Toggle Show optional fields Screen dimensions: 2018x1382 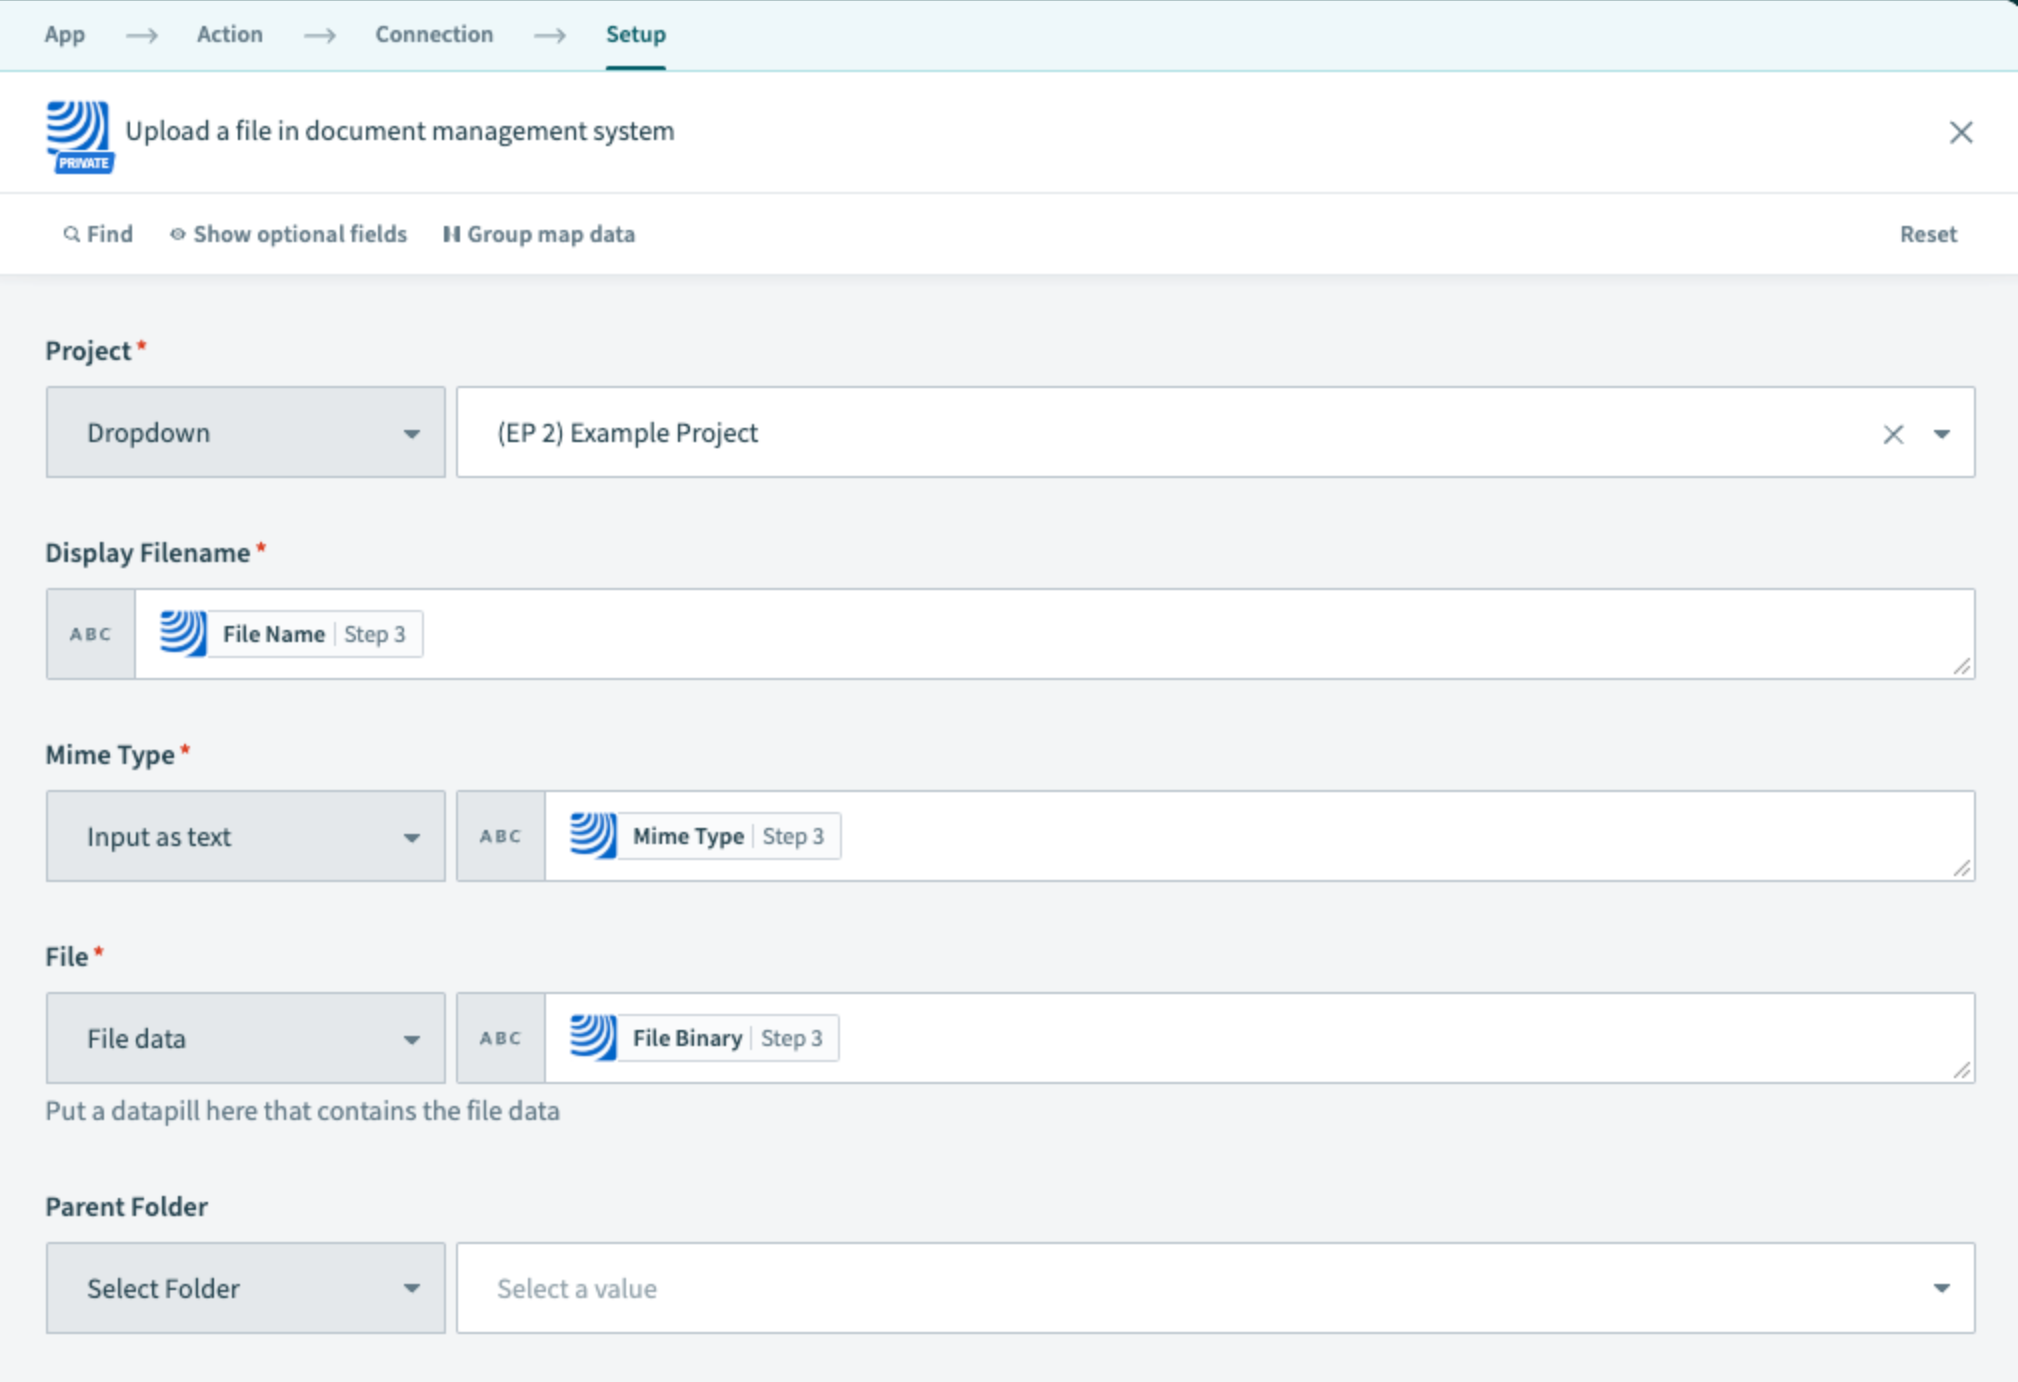(x=289, y=234)
